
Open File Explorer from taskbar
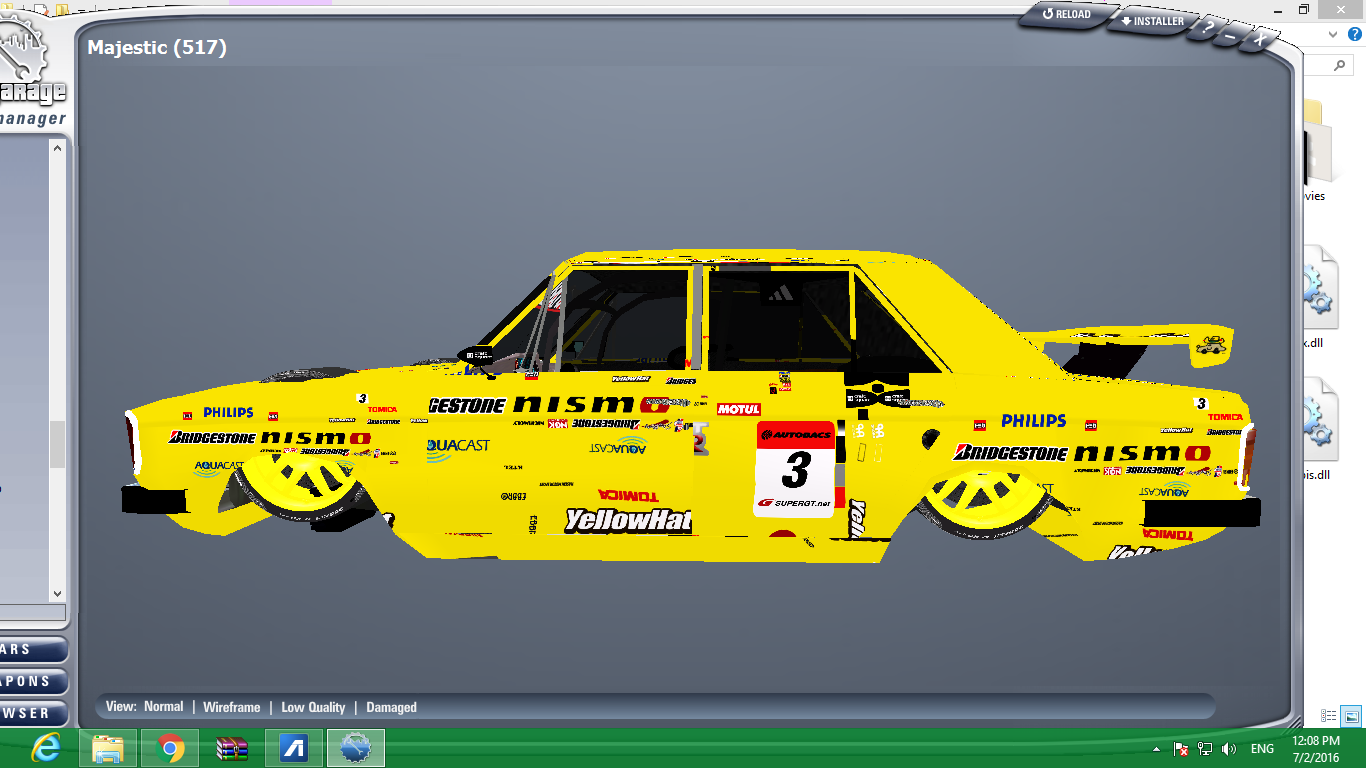(x=107, y=748)
